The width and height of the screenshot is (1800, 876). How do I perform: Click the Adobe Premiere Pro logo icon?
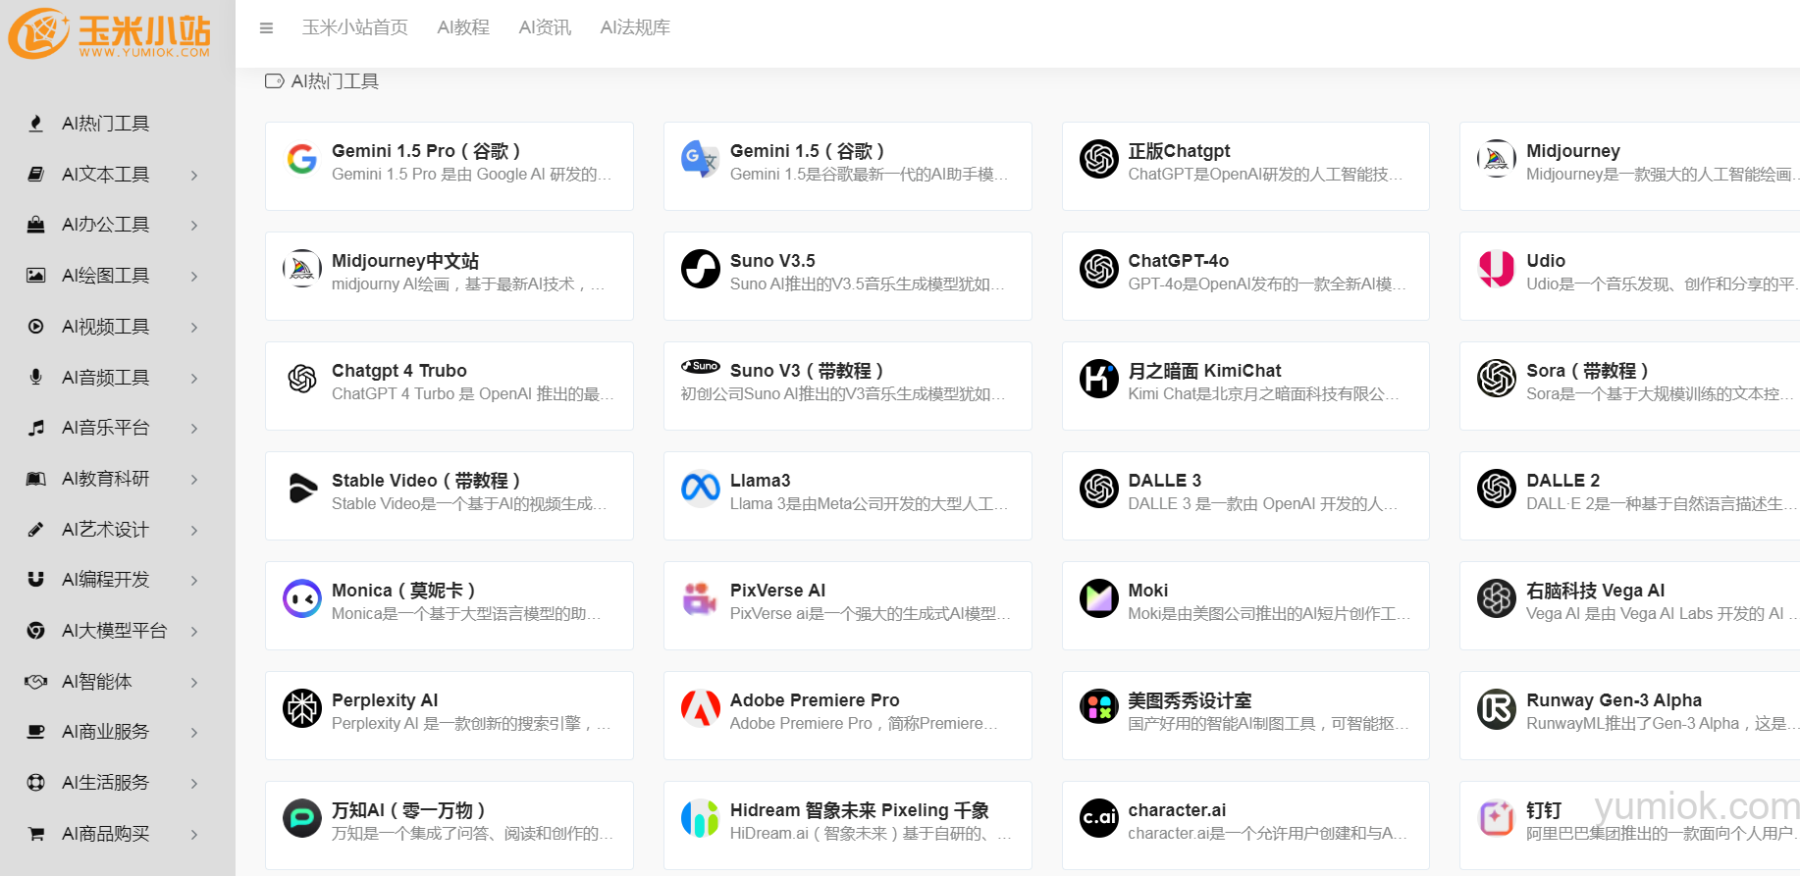(x=700, y=709)
